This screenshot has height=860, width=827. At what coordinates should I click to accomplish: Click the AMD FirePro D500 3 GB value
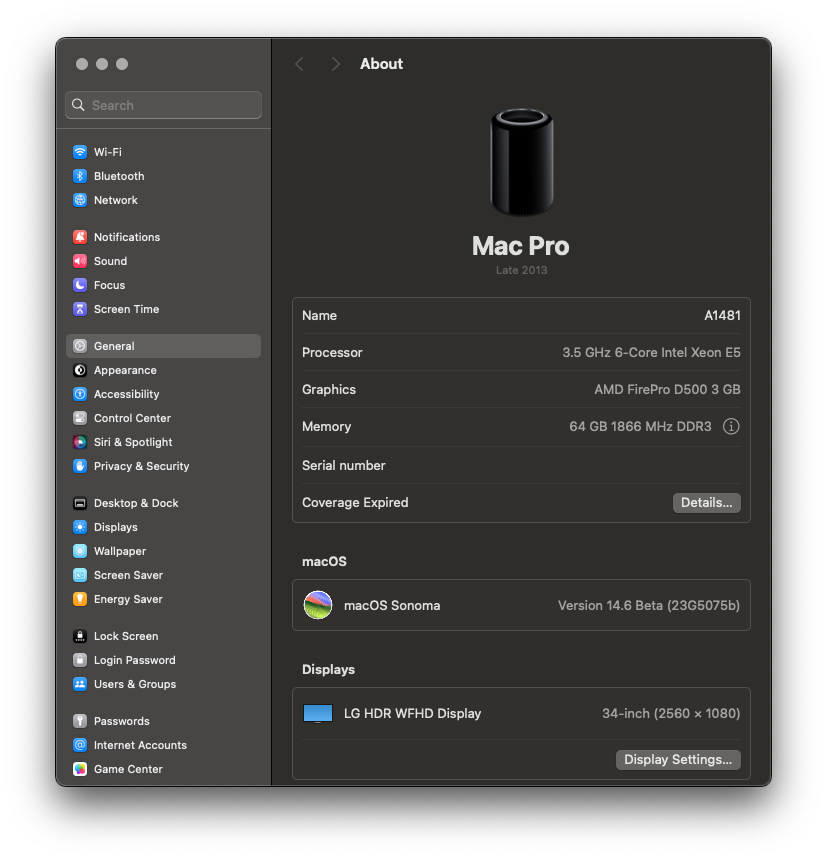click(667, 389)
